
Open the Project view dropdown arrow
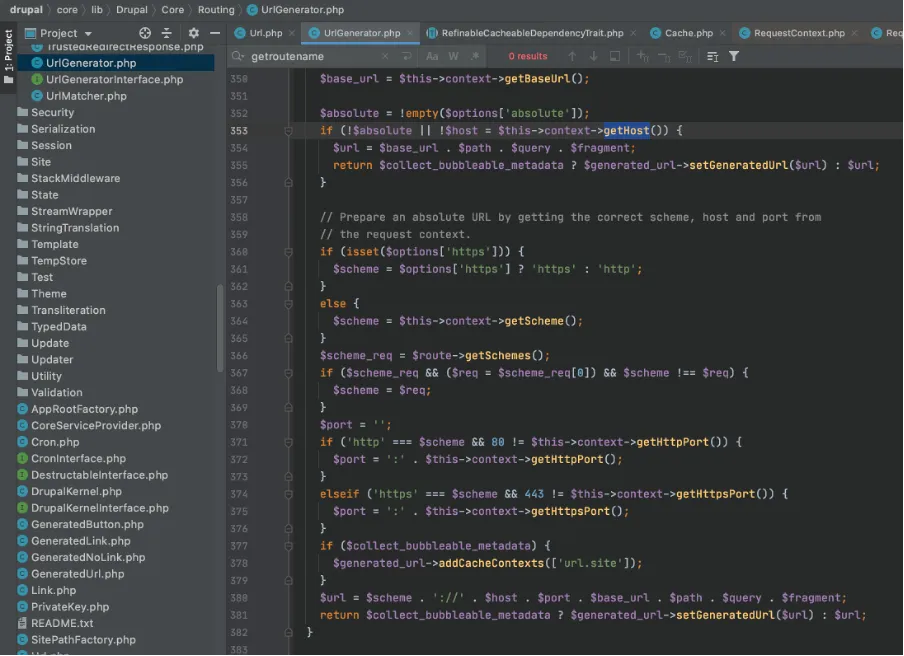[x=88, y=33]
